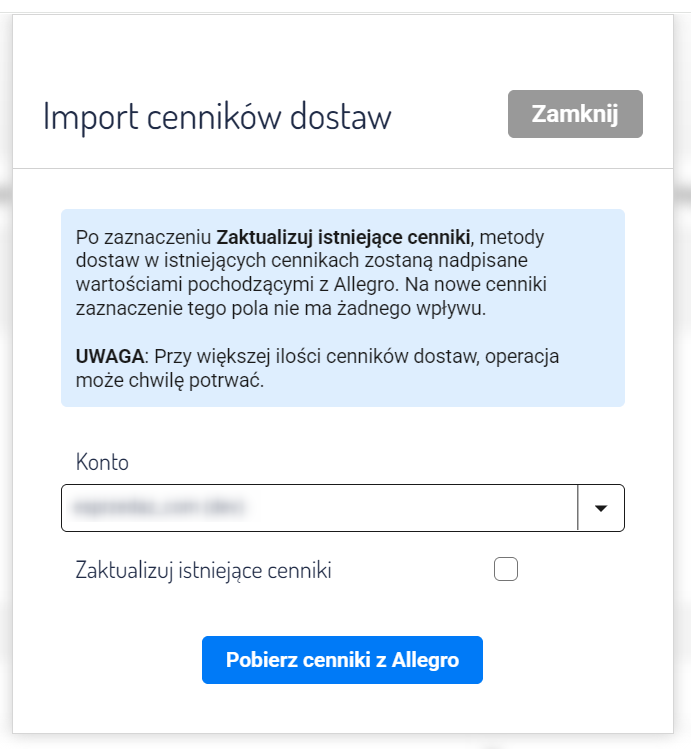The height and width of the screenshot is (749, 691).
Task: Click empty area of Konto combo box
Action: coord(411,508)
